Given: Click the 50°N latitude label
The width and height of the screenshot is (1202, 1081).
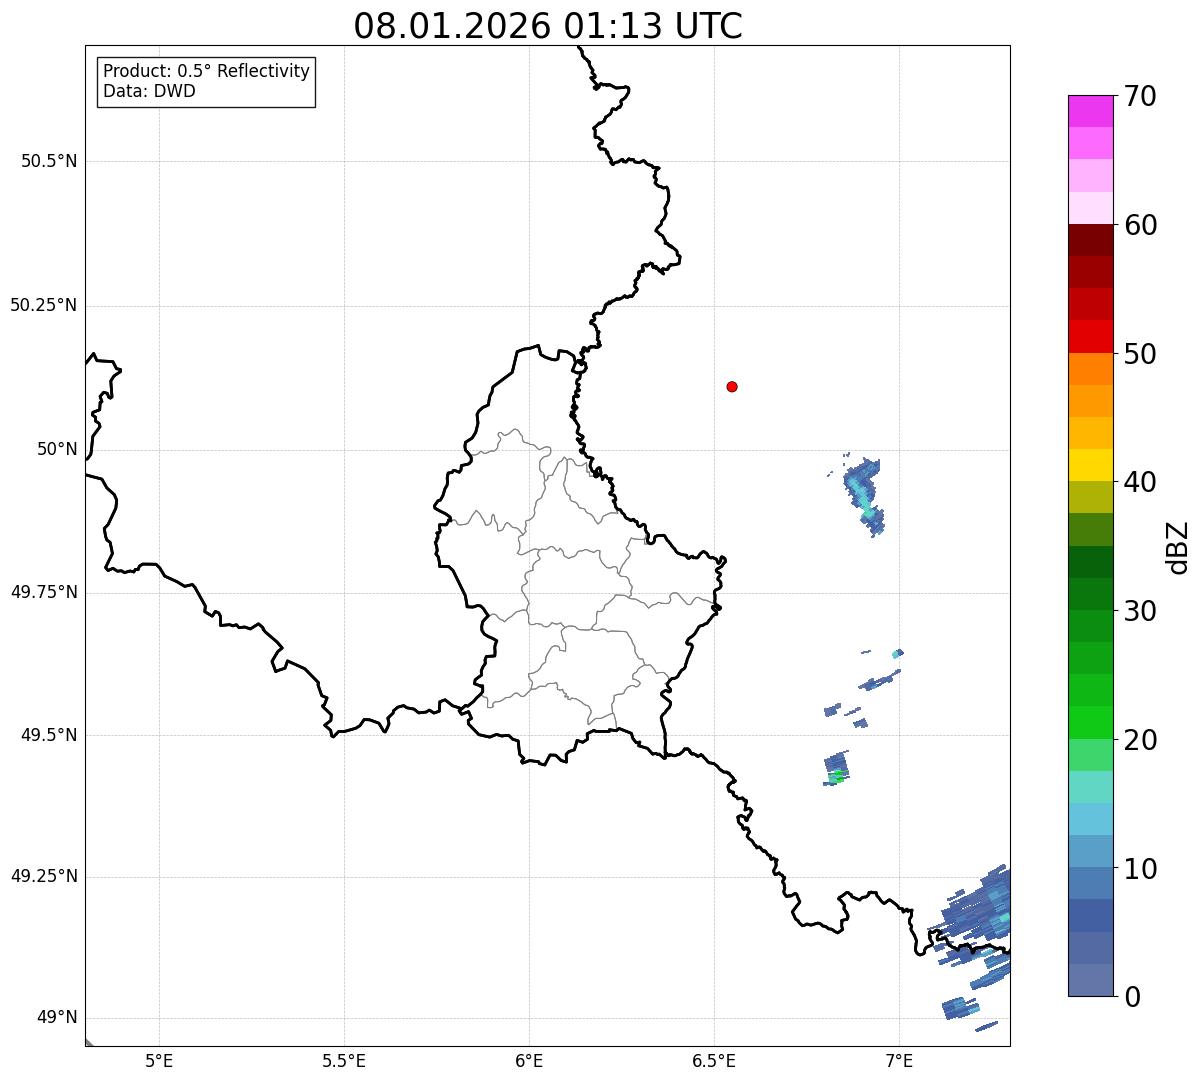Looking at the screenshot, I should 57,449.
